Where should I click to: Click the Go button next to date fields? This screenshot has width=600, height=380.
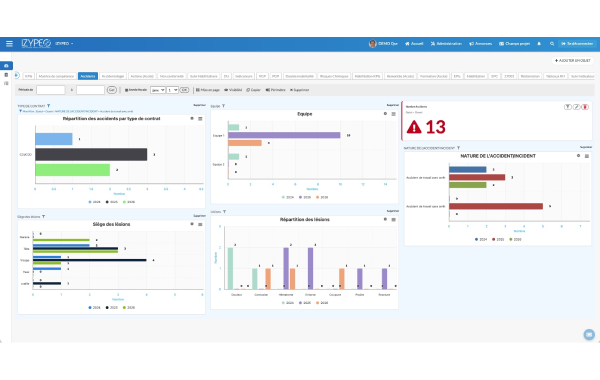(112, 90)
